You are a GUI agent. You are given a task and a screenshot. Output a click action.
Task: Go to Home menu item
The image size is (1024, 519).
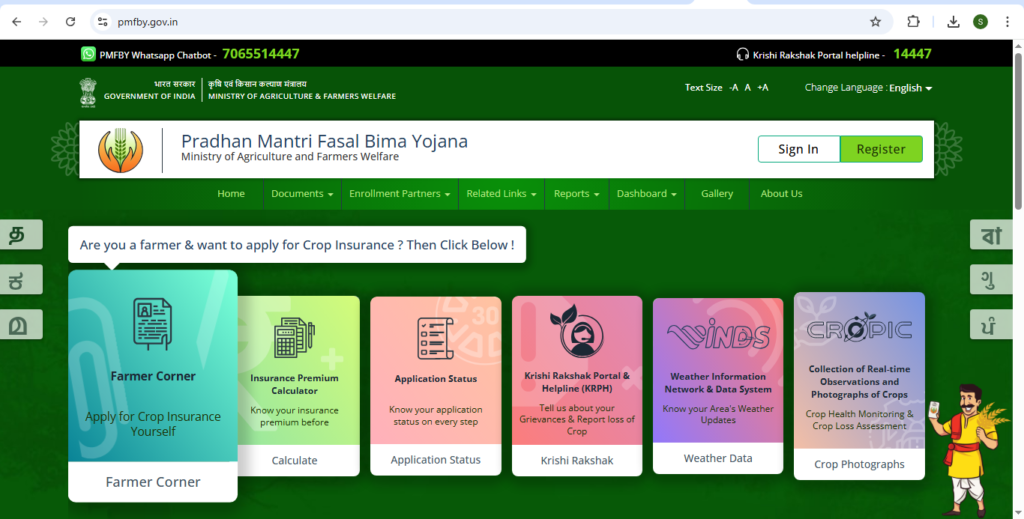pos(231,194)
